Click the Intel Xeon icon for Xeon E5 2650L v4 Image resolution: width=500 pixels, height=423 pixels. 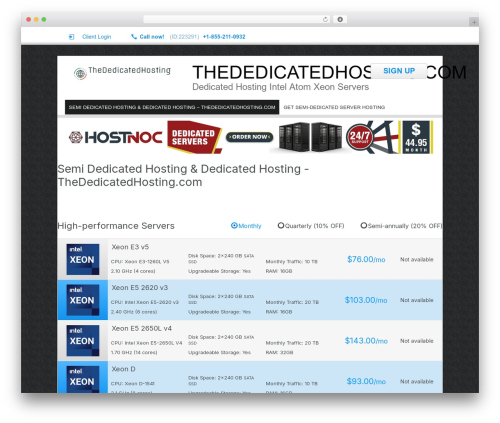pyautogui.click(x=83, y=341)
